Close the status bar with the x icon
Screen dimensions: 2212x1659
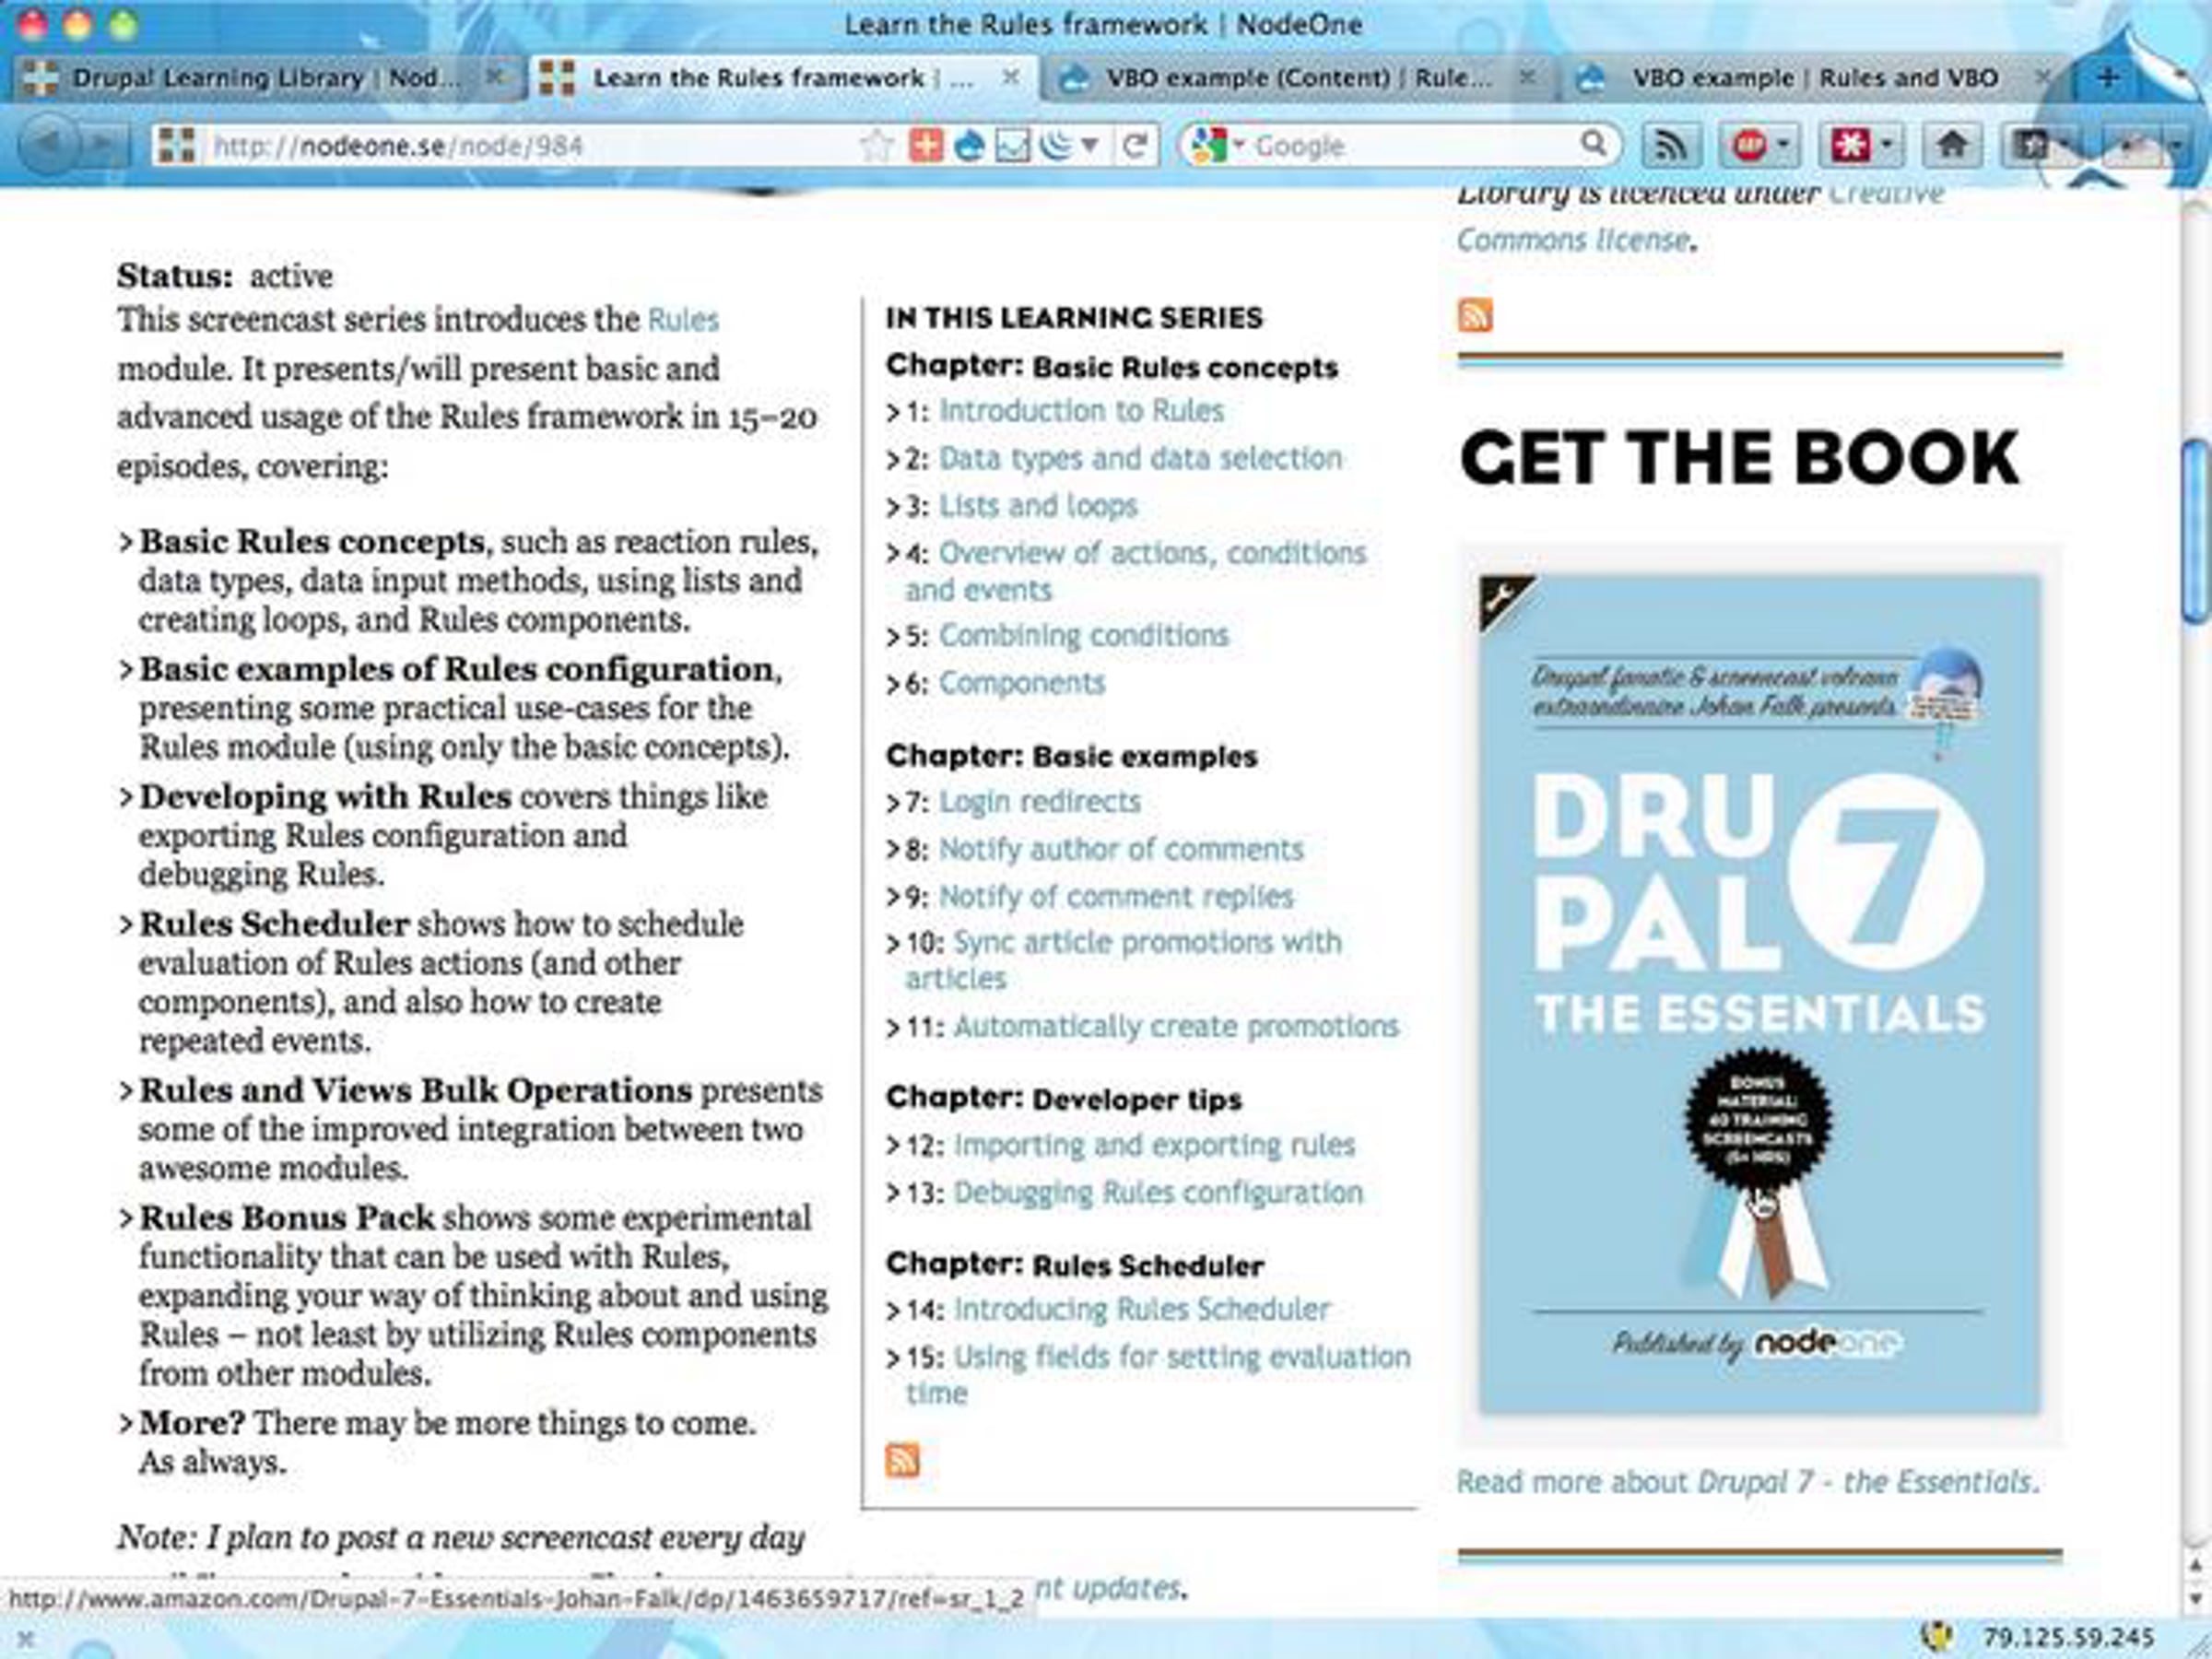pyautogui.click(x=26, y=1638)
